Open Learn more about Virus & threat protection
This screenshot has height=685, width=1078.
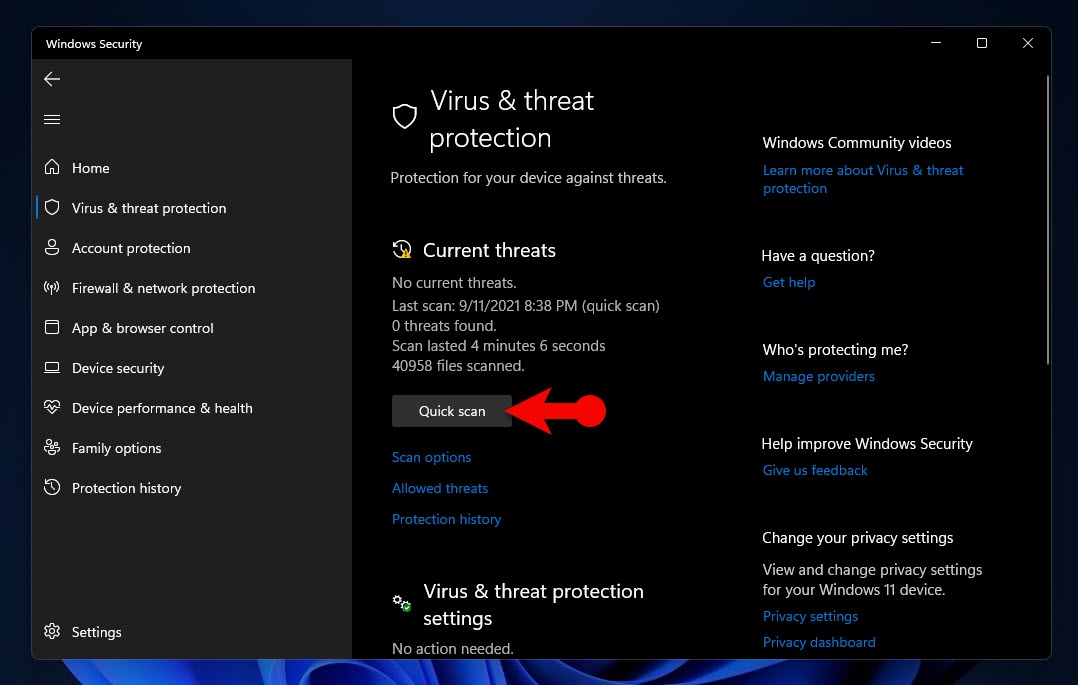point(864,179)
